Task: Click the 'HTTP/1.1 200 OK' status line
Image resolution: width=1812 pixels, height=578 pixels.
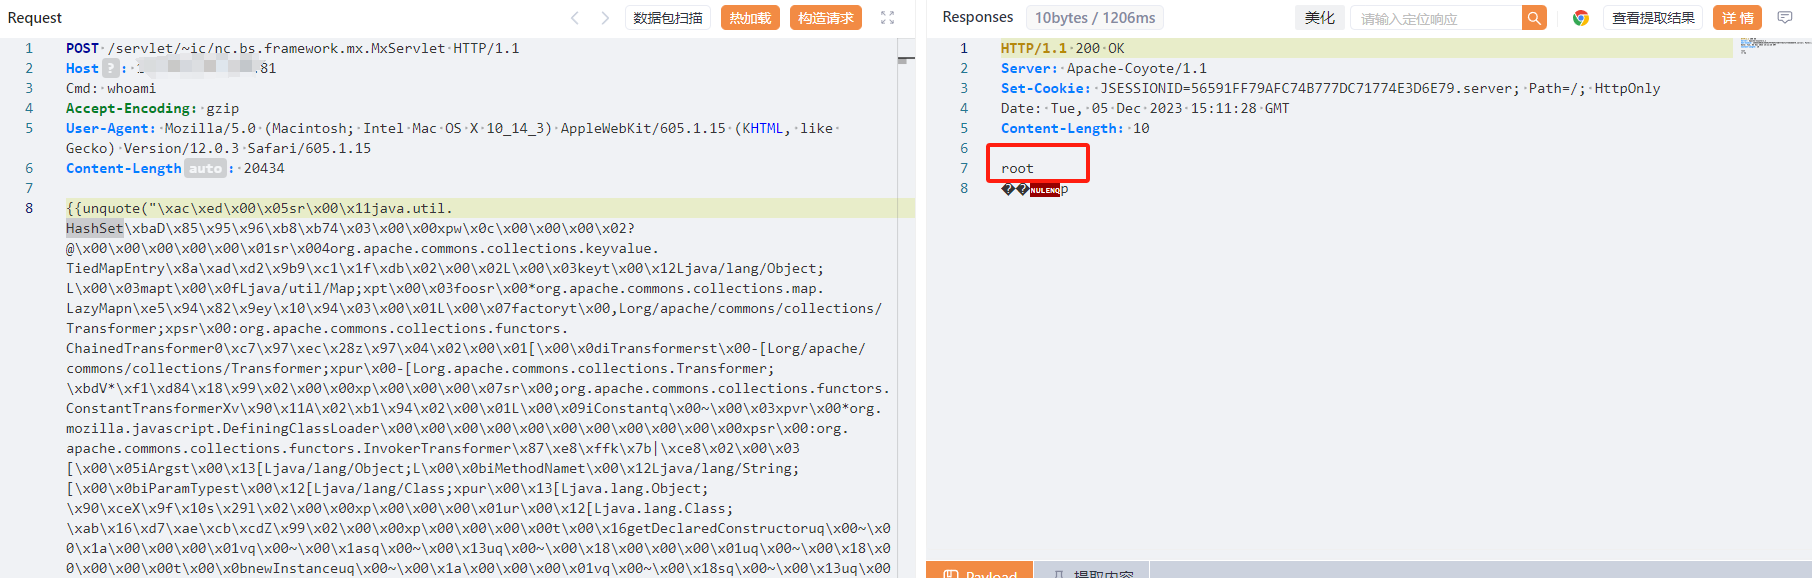Action: (1062, 48)
